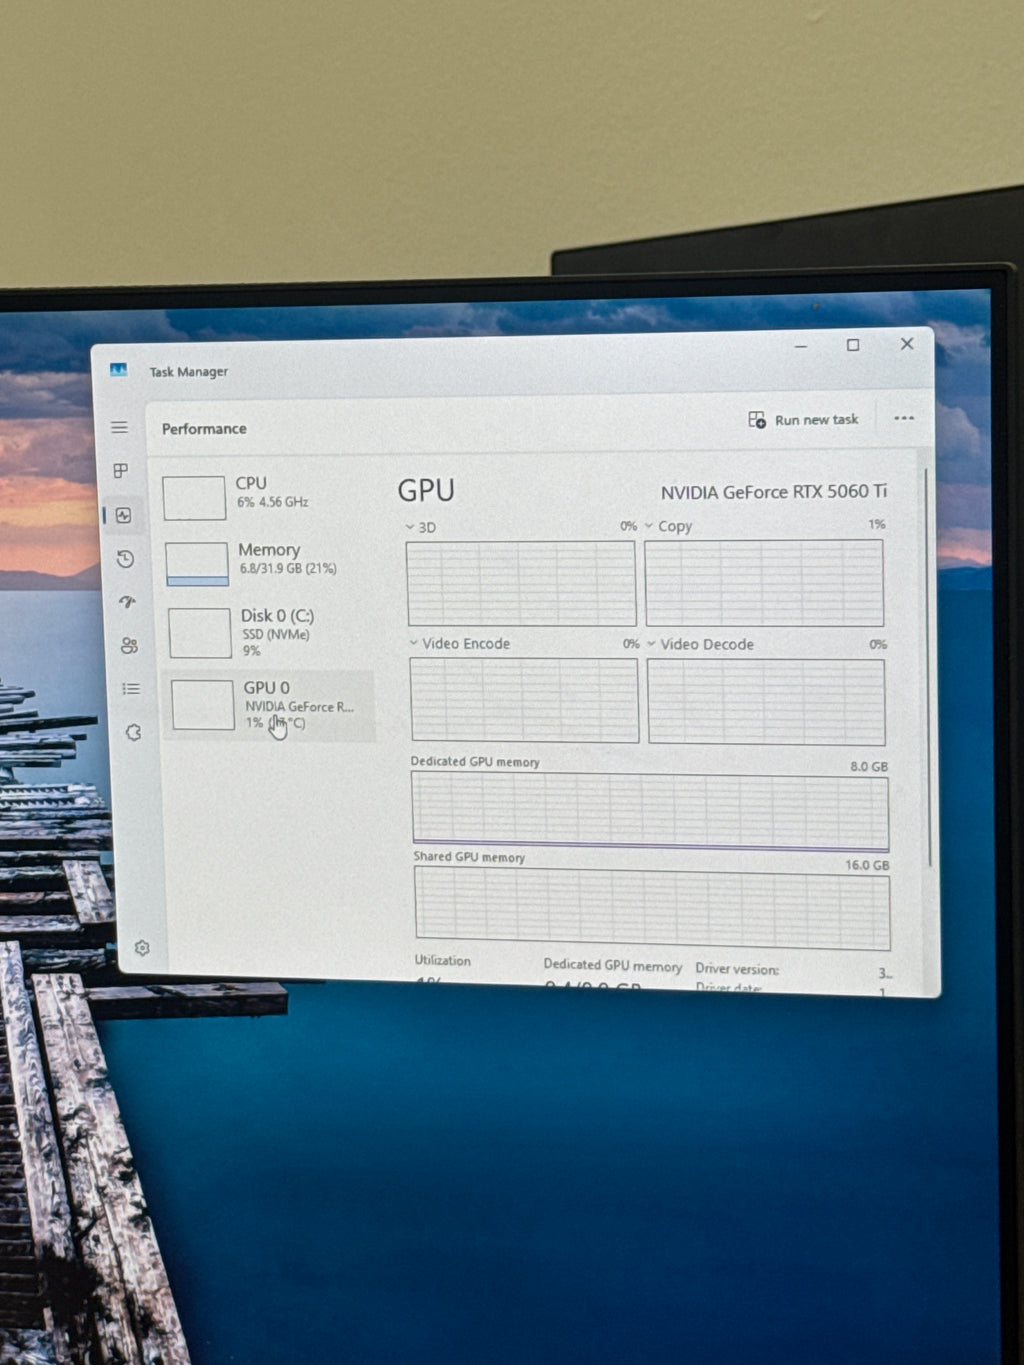This screenshot has height=1365, width=1024.
Task: Select the GPU 0 performance item
Action: tap(270, 705)
